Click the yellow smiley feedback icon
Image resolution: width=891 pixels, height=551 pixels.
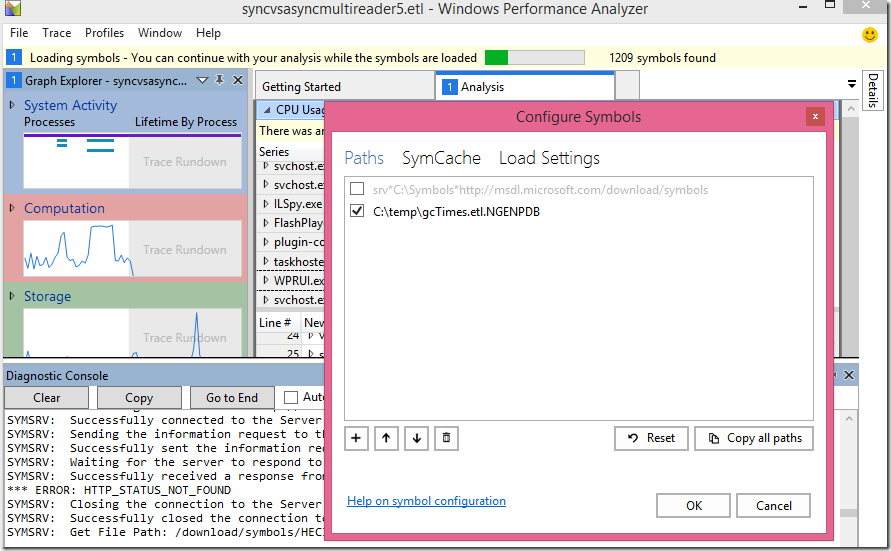tap(870, 34)
